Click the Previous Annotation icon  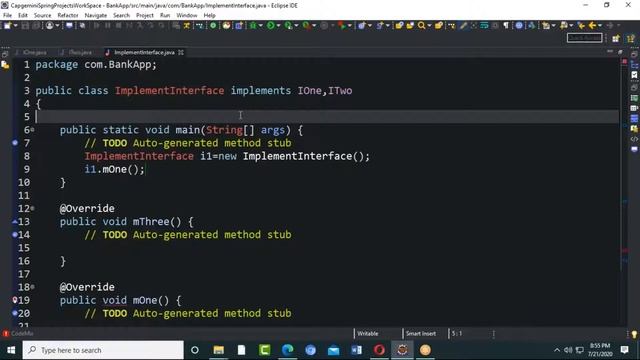pos(564,26)
